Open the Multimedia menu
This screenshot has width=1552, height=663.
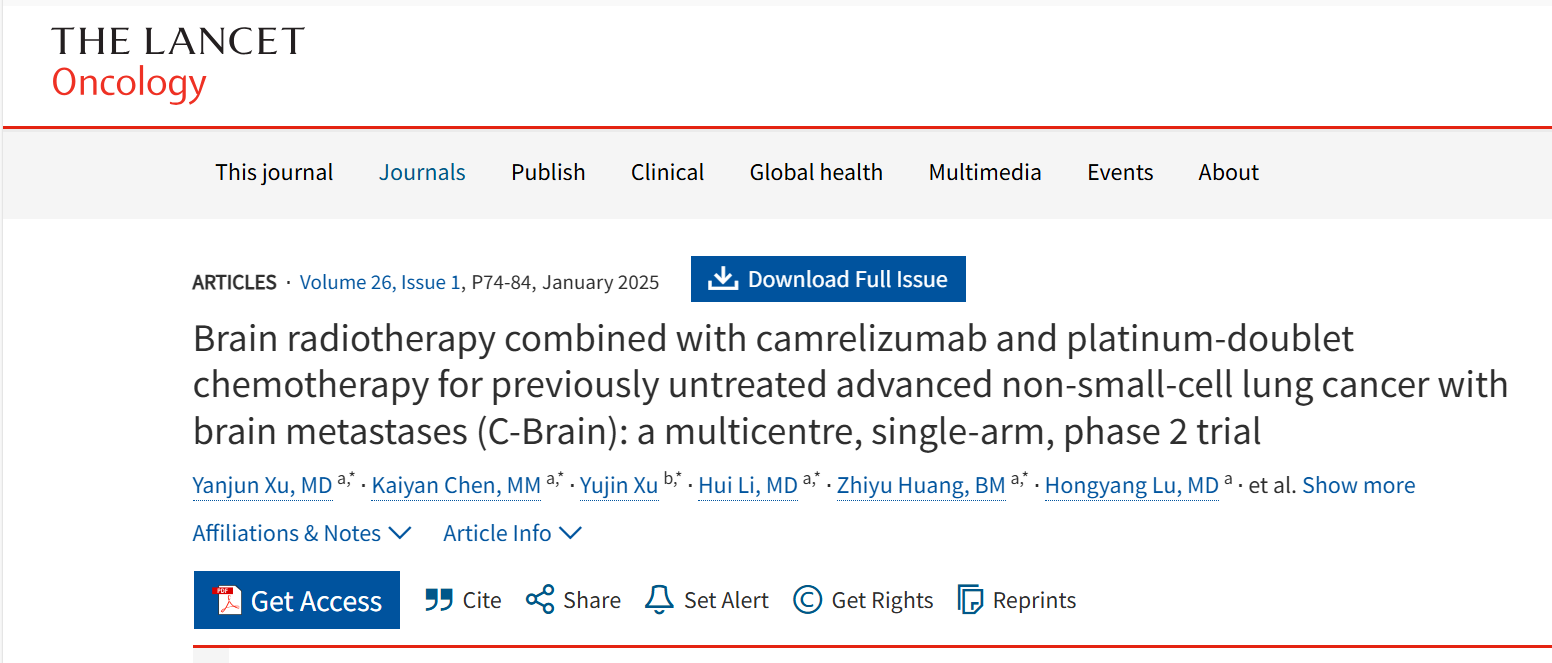coord(985,172)
